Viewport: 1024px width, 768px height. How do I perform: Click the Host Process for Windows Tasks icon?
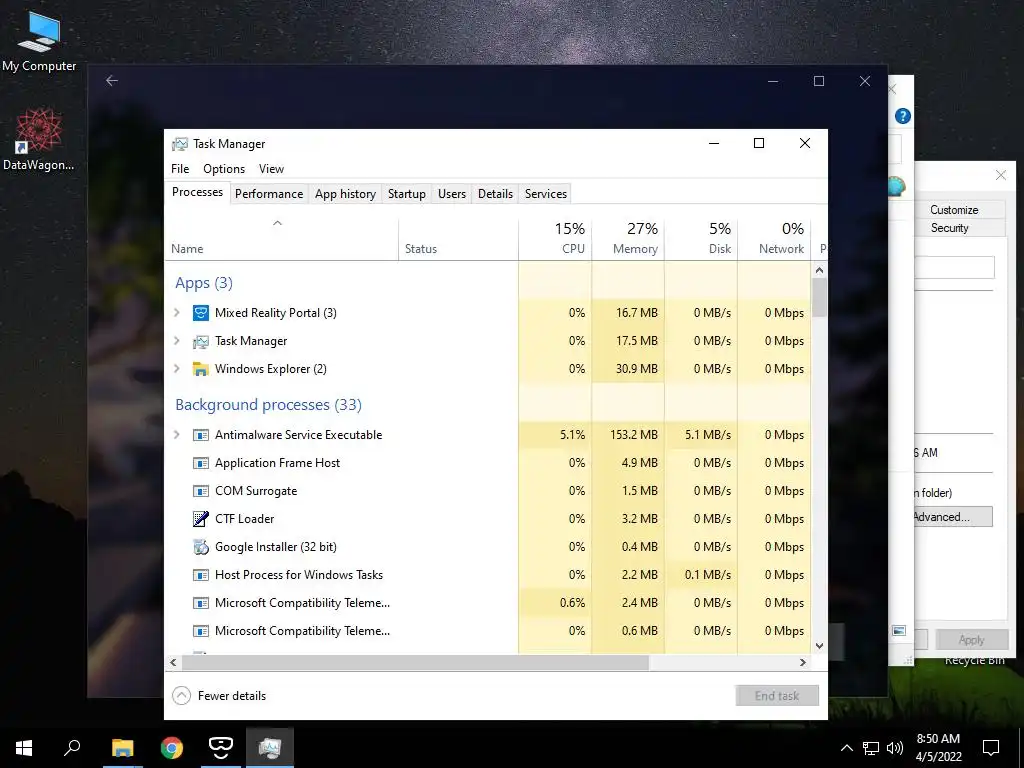click(200, 575)
